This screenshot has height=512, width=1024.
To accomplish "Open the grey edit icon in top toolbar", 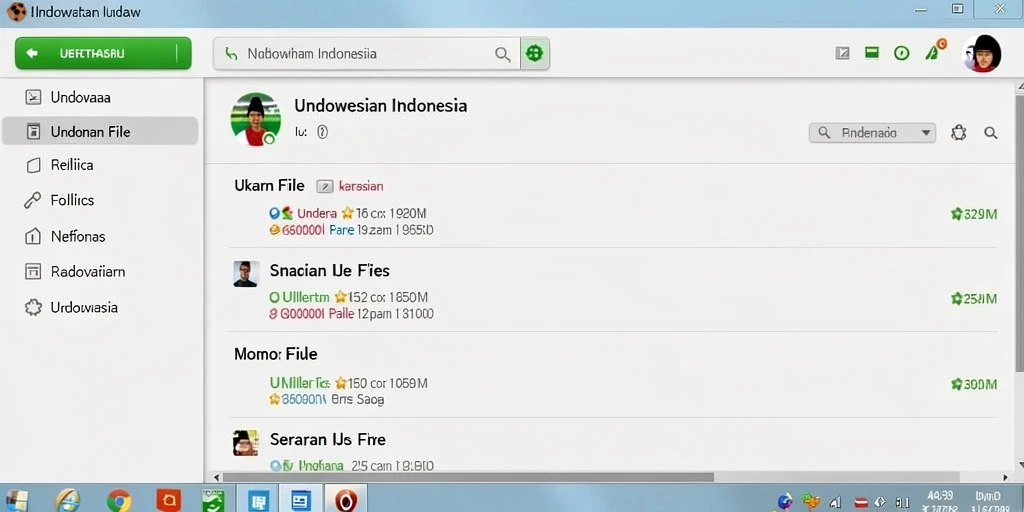I will coord(842,54).
